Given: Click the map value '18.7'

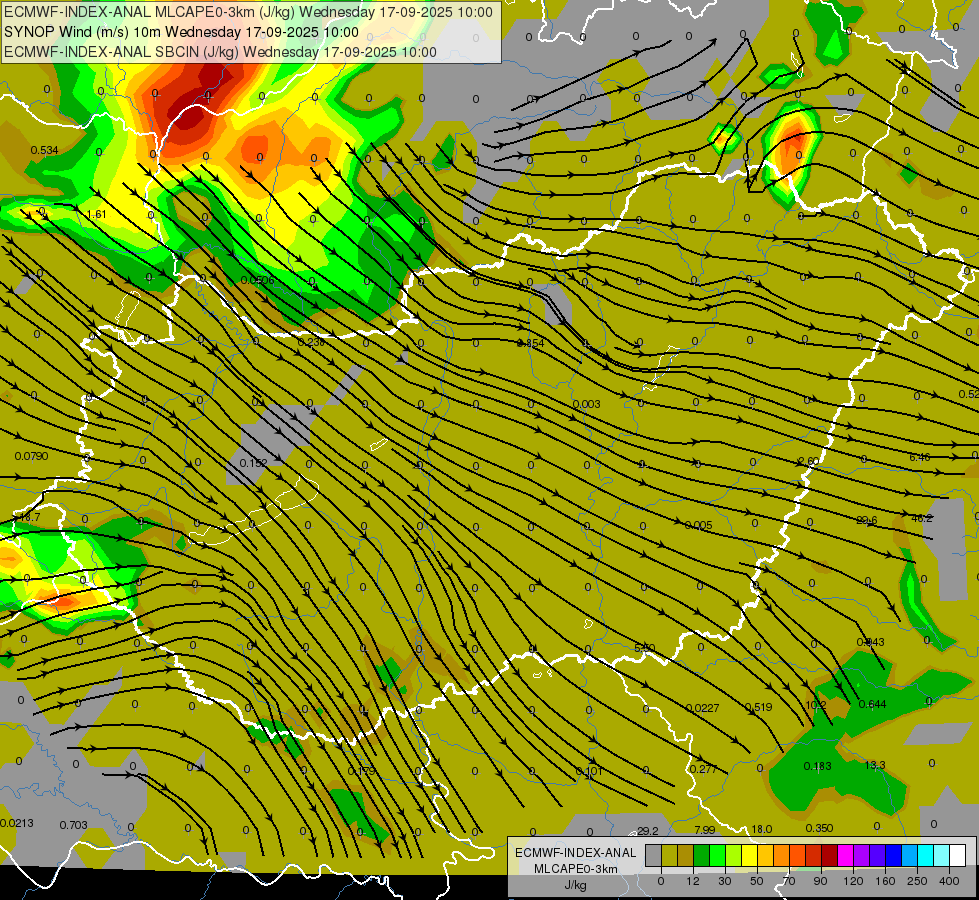Looking at the screenshot, I should 30,517.
